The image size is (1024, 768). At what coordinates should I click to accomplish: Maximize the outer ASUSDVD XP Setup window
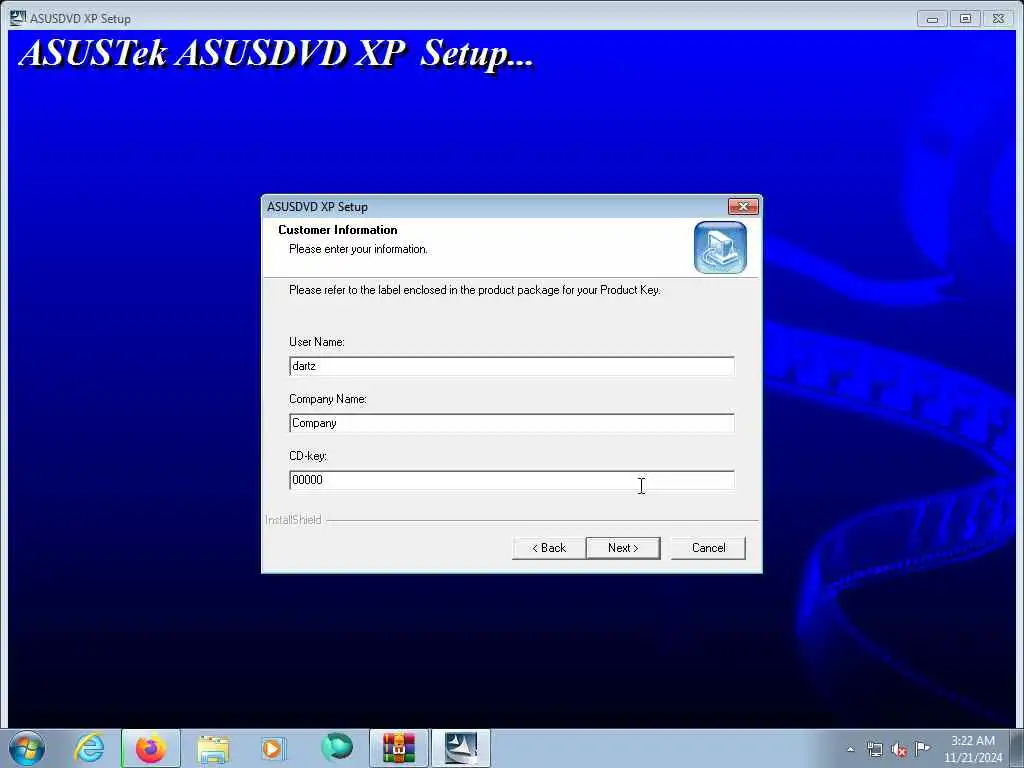965,19
